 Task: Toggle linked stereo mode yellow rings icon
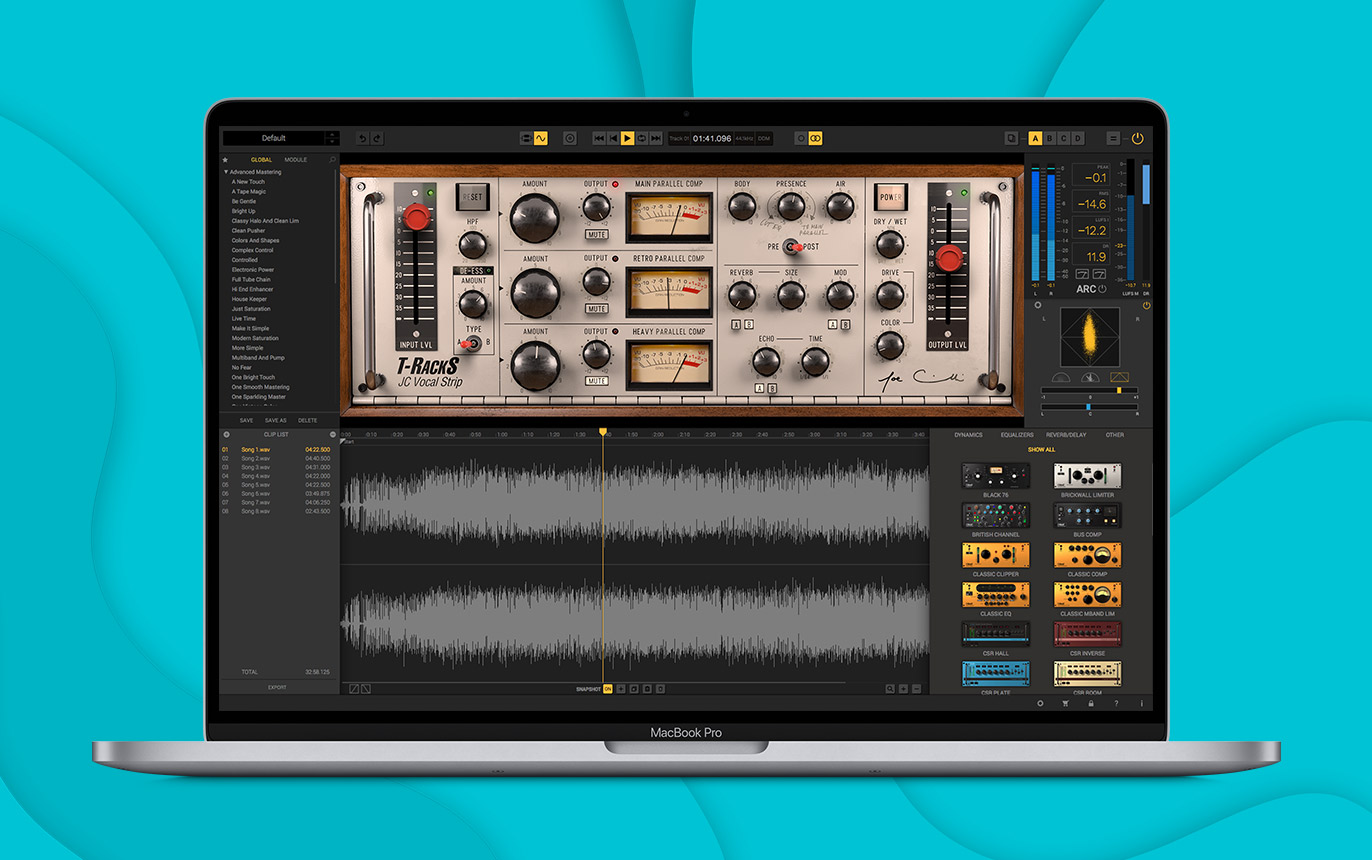tap(814, 138)
